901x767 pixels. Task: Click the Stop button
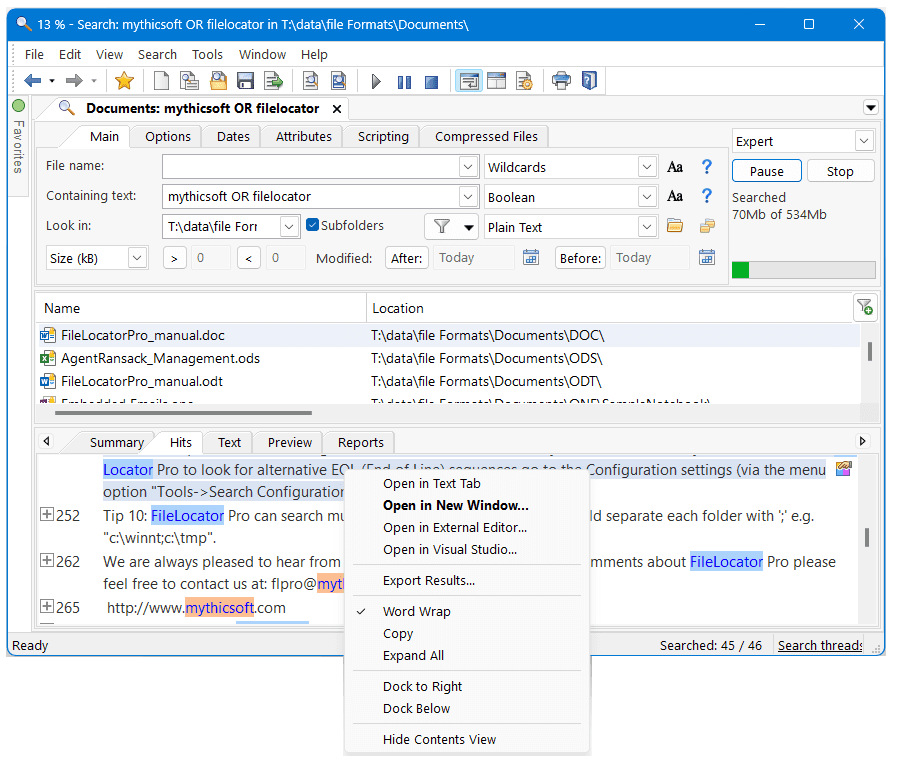(840, 171)
